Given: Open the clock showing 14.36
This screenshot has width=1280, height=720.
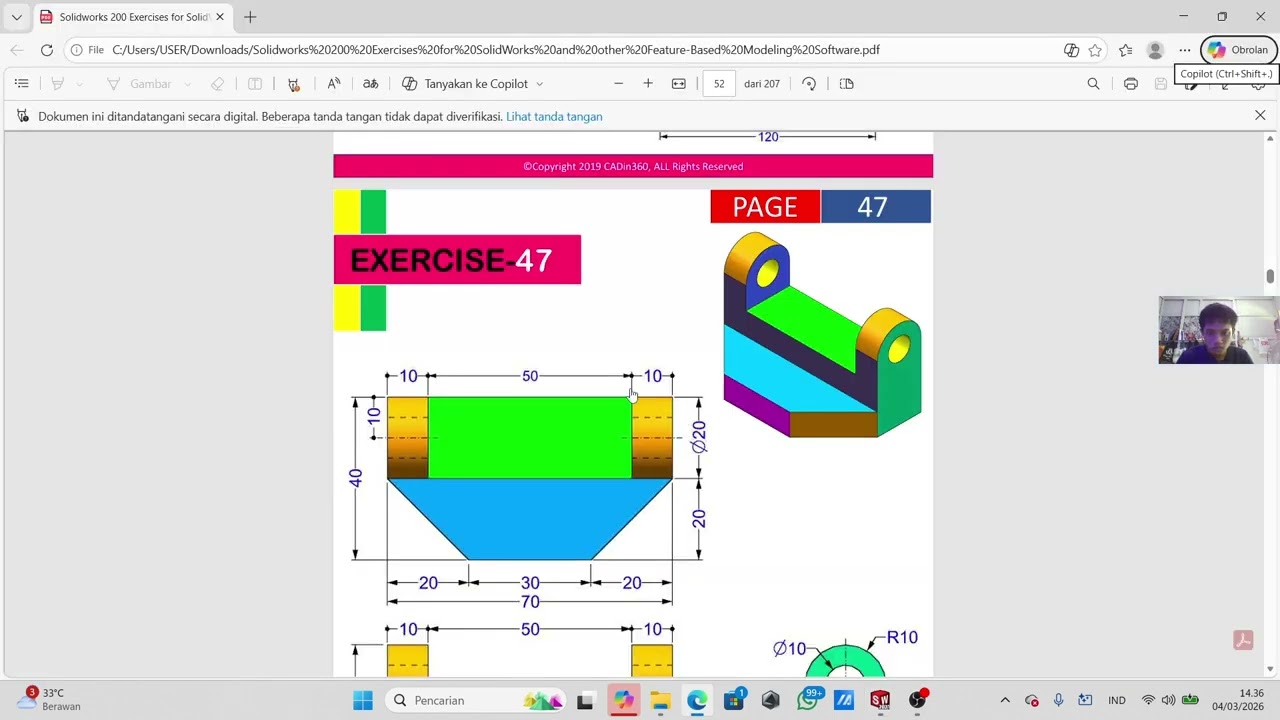Looking at the screenshot, I should tap(1238, 700).
